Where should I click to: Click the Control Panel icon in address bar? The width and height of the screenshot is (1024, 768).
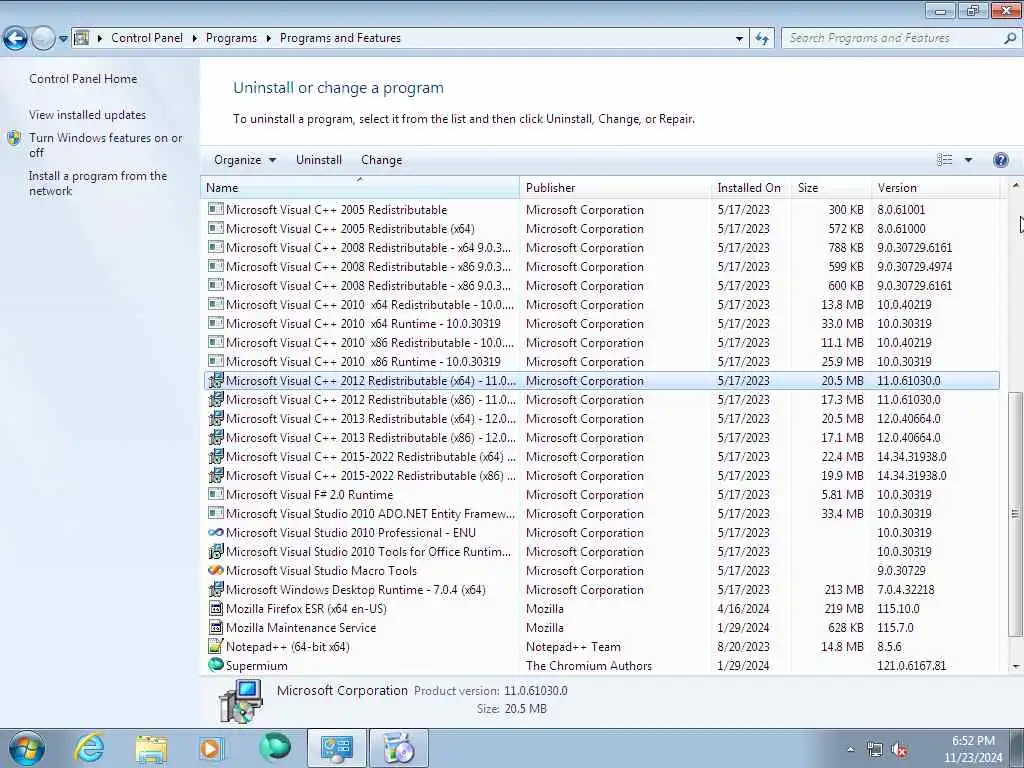tap(82, 38)
